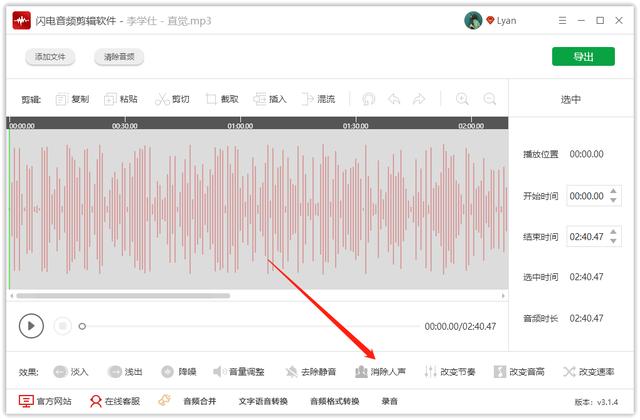This screenshot has width=640, height=420.
Task: Choose the Crop (截取) tool
Action: coord(221,99)
